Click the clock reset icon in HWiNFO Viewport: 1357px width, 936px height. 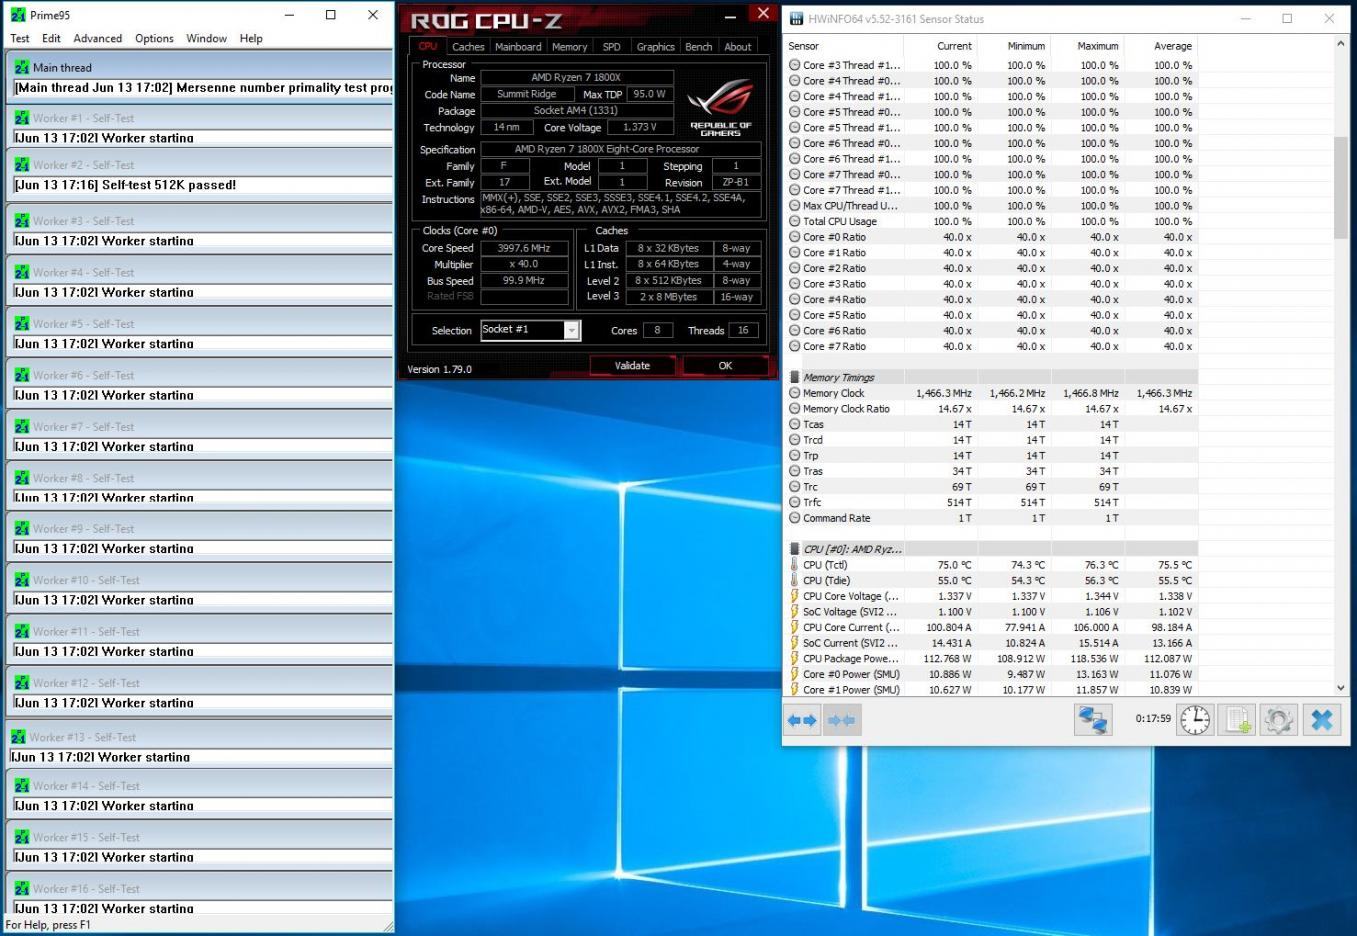1195,720
